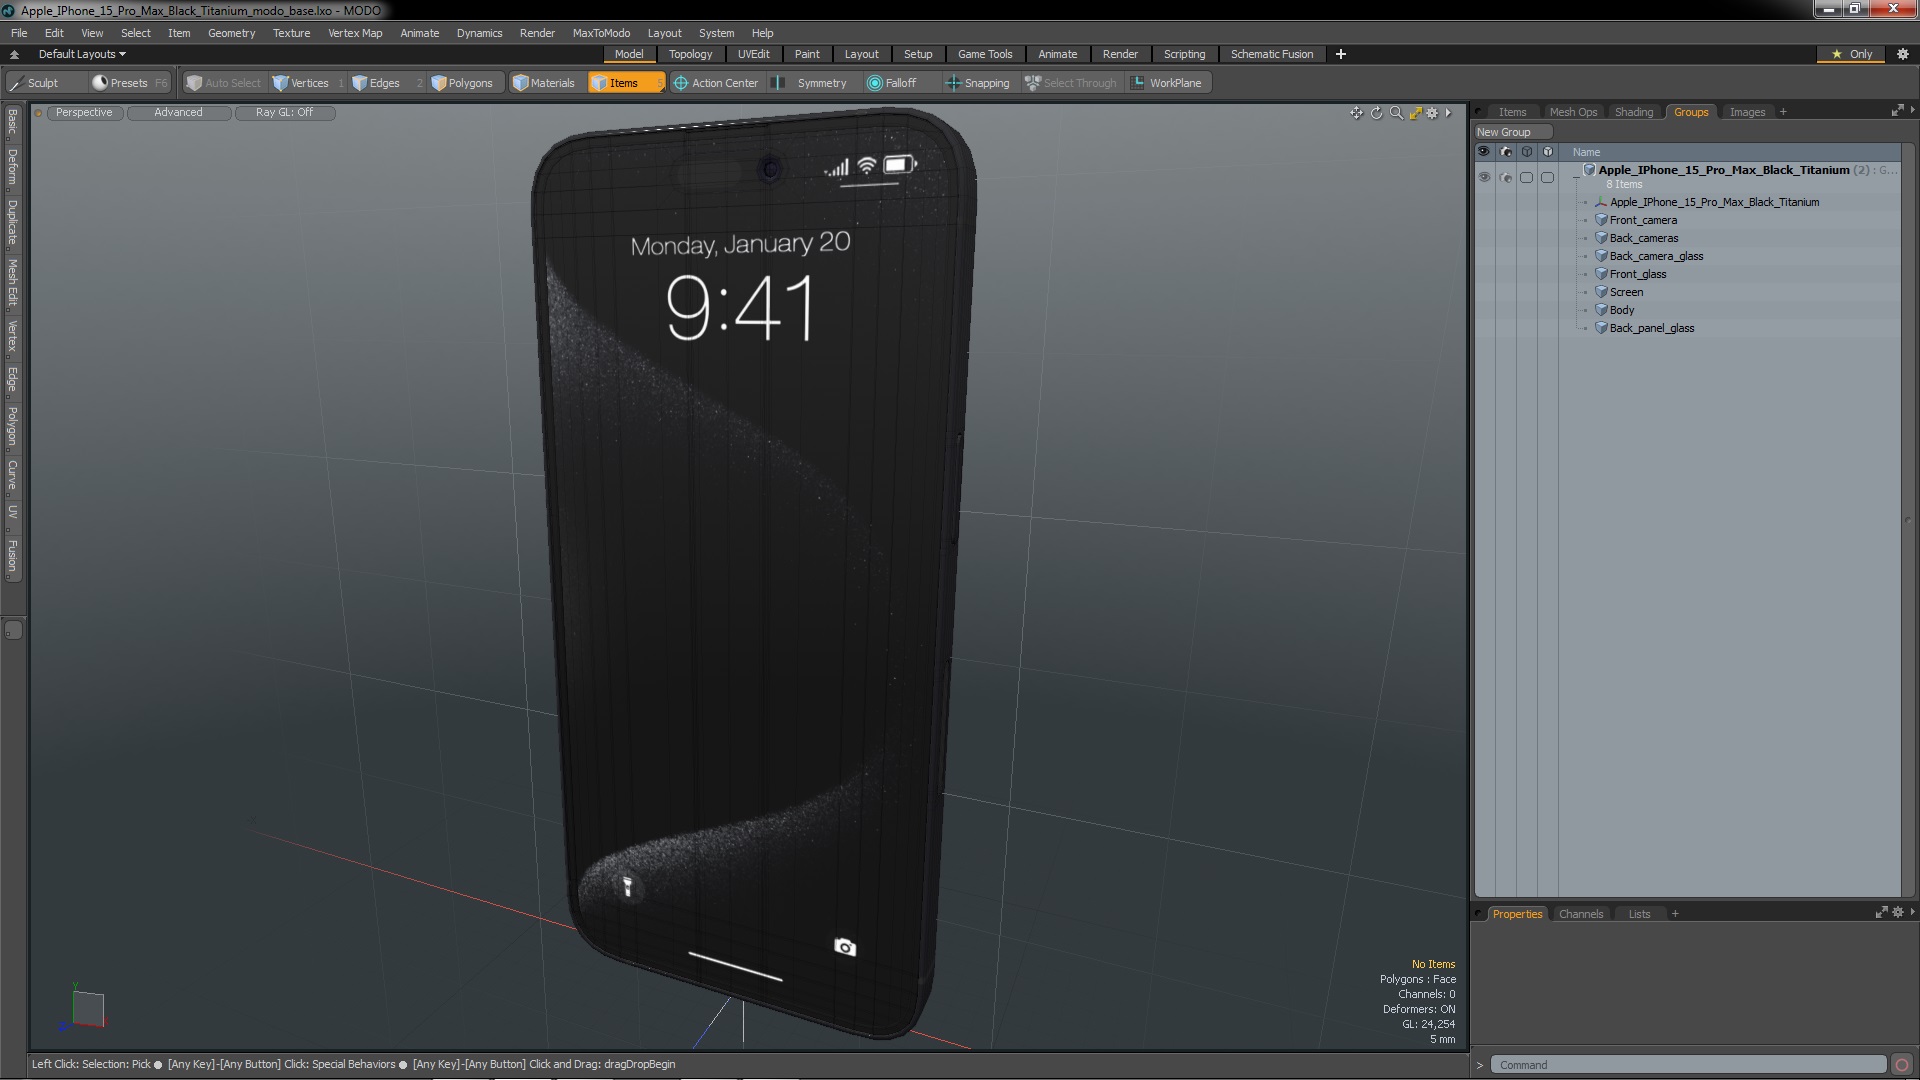This screenshot has width=1920, height=1080.
Task: Toggle the star Only button
Action: (x=1851, y=54)
